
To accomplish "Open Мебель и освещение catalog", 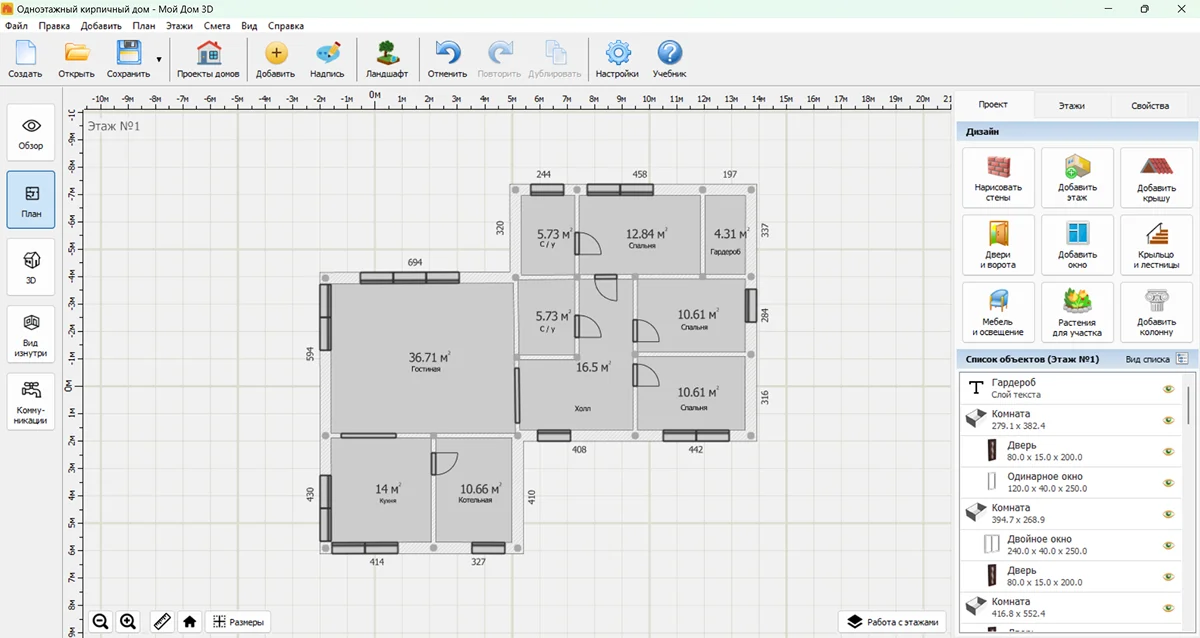I will tap(998, 312).
